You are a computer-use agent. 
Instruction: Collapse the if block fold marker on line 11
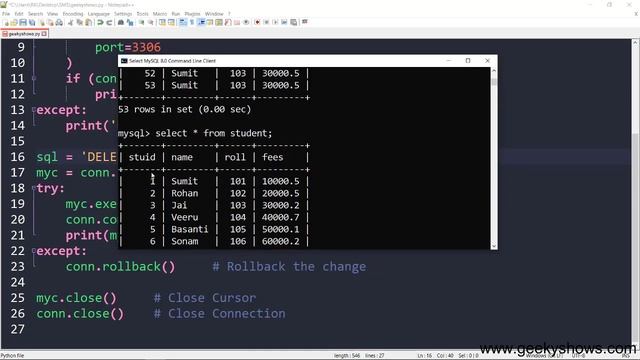click(x=34, y=78)
